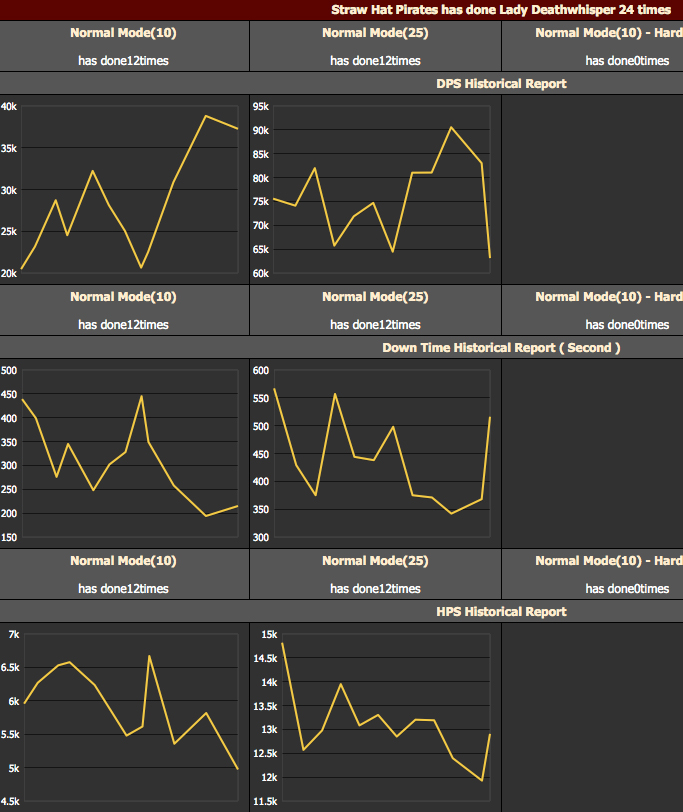
Task: Click the DPS Historical Report heading
Action: 501,83
